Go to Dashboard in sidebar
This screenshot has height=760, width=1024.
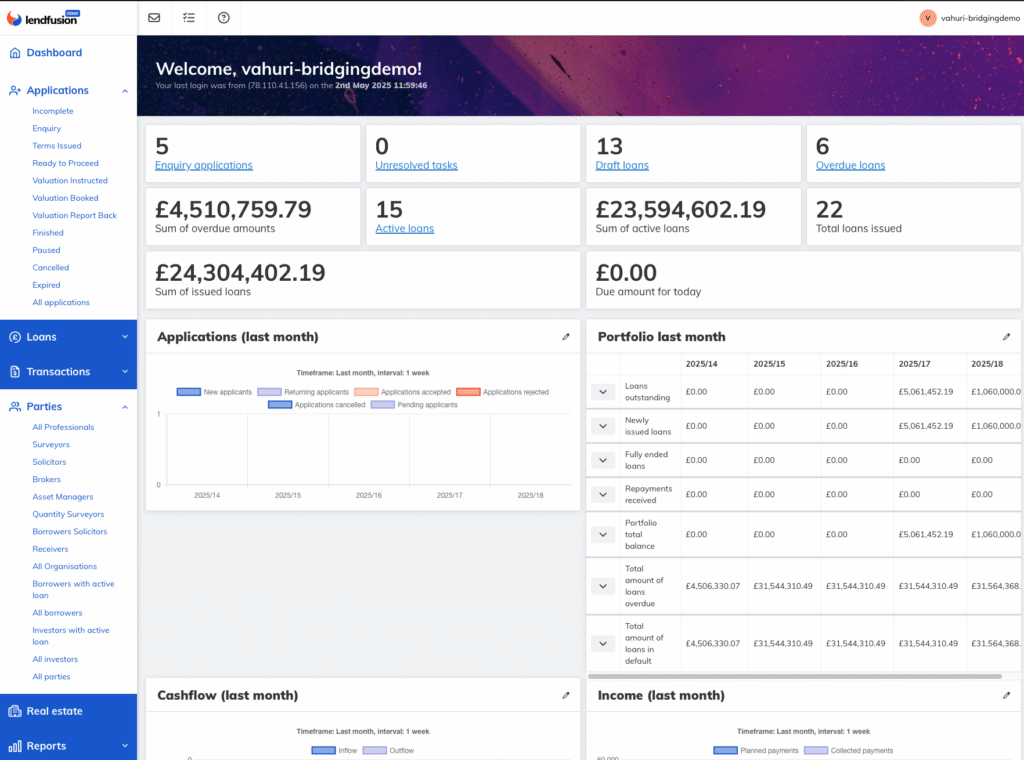point(54,53)
